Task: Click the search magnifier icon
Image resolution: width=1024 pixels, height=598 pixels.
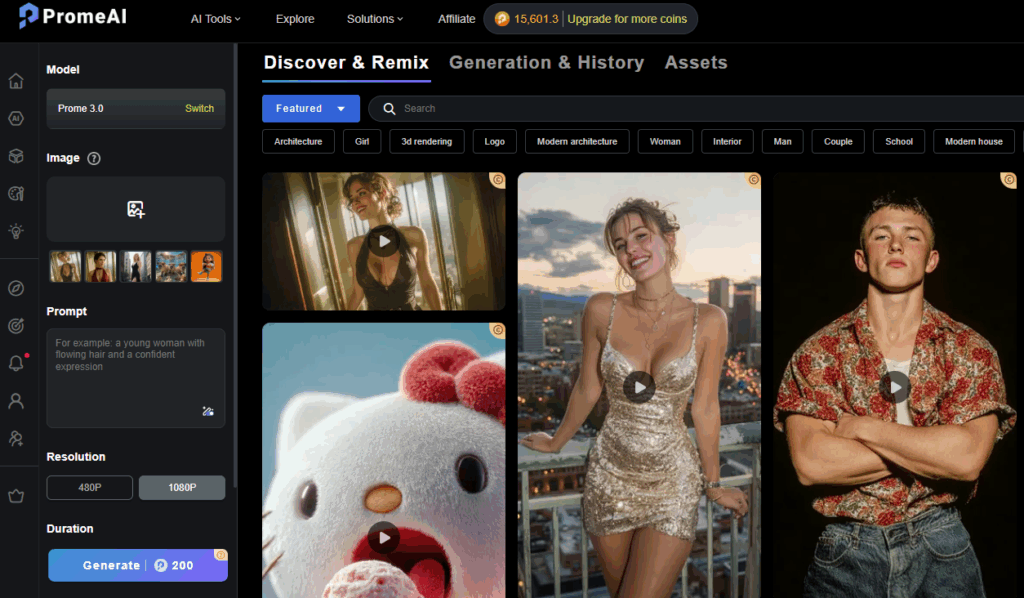Action: (x=389, y=108)
